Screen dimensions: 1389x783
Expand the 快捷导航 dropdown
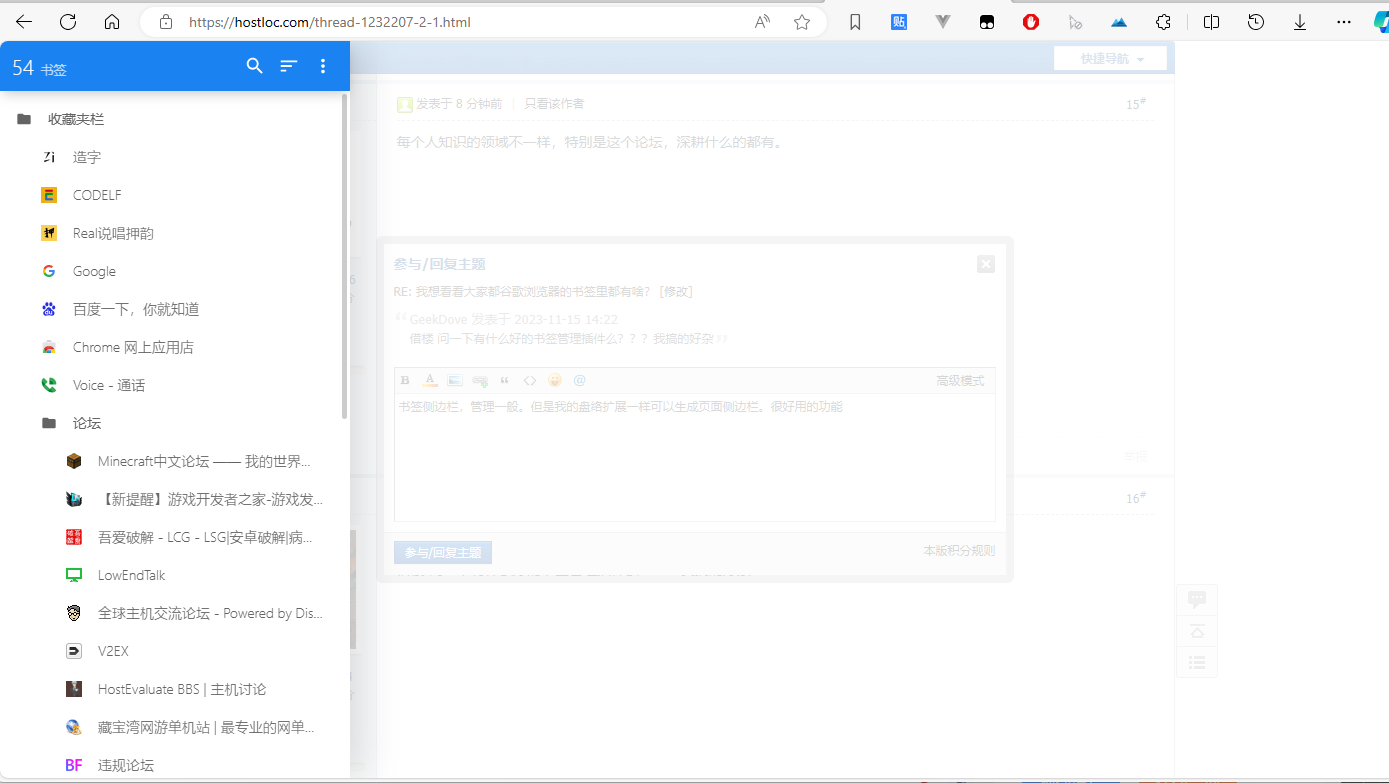click(x=1110, y=59)
